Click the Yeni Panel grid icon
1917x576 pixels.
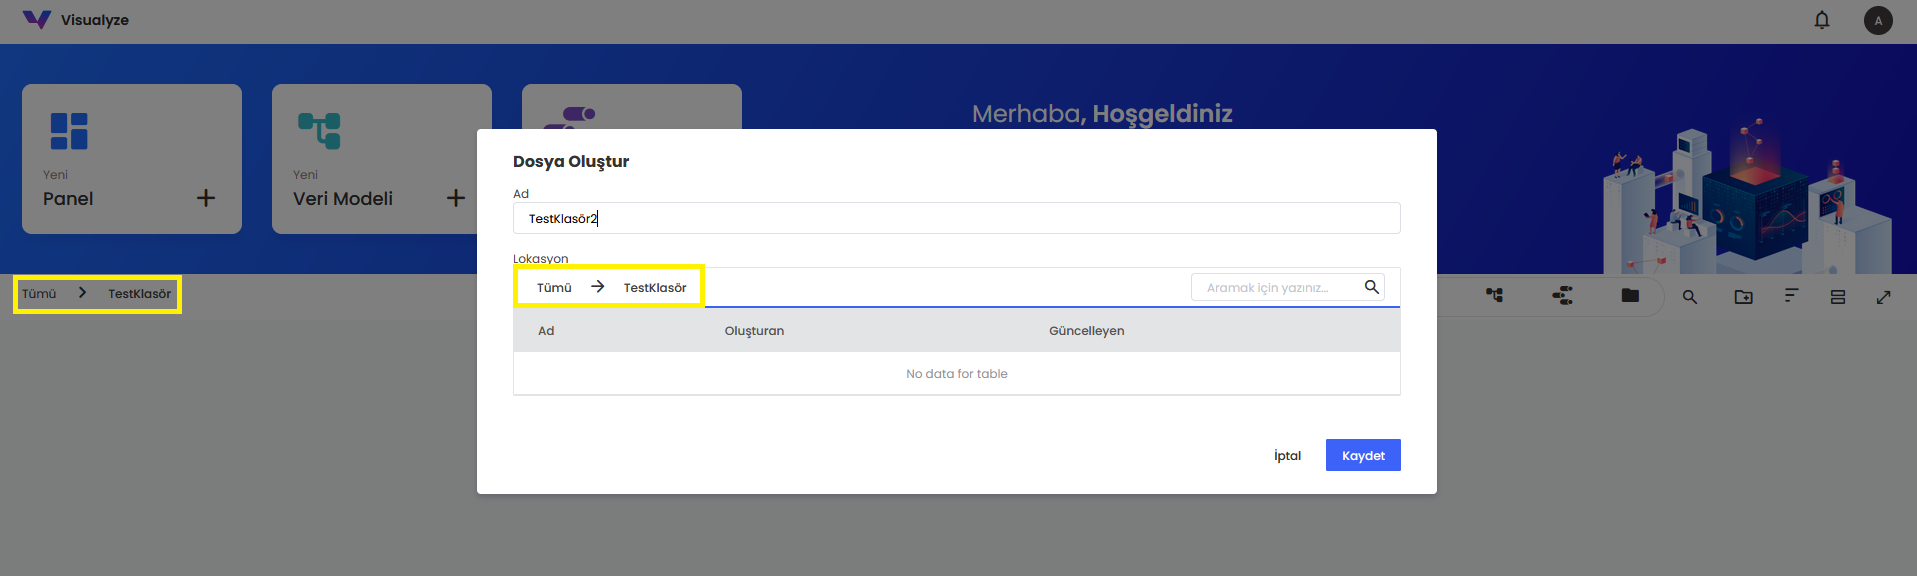[x=69, y=131]
